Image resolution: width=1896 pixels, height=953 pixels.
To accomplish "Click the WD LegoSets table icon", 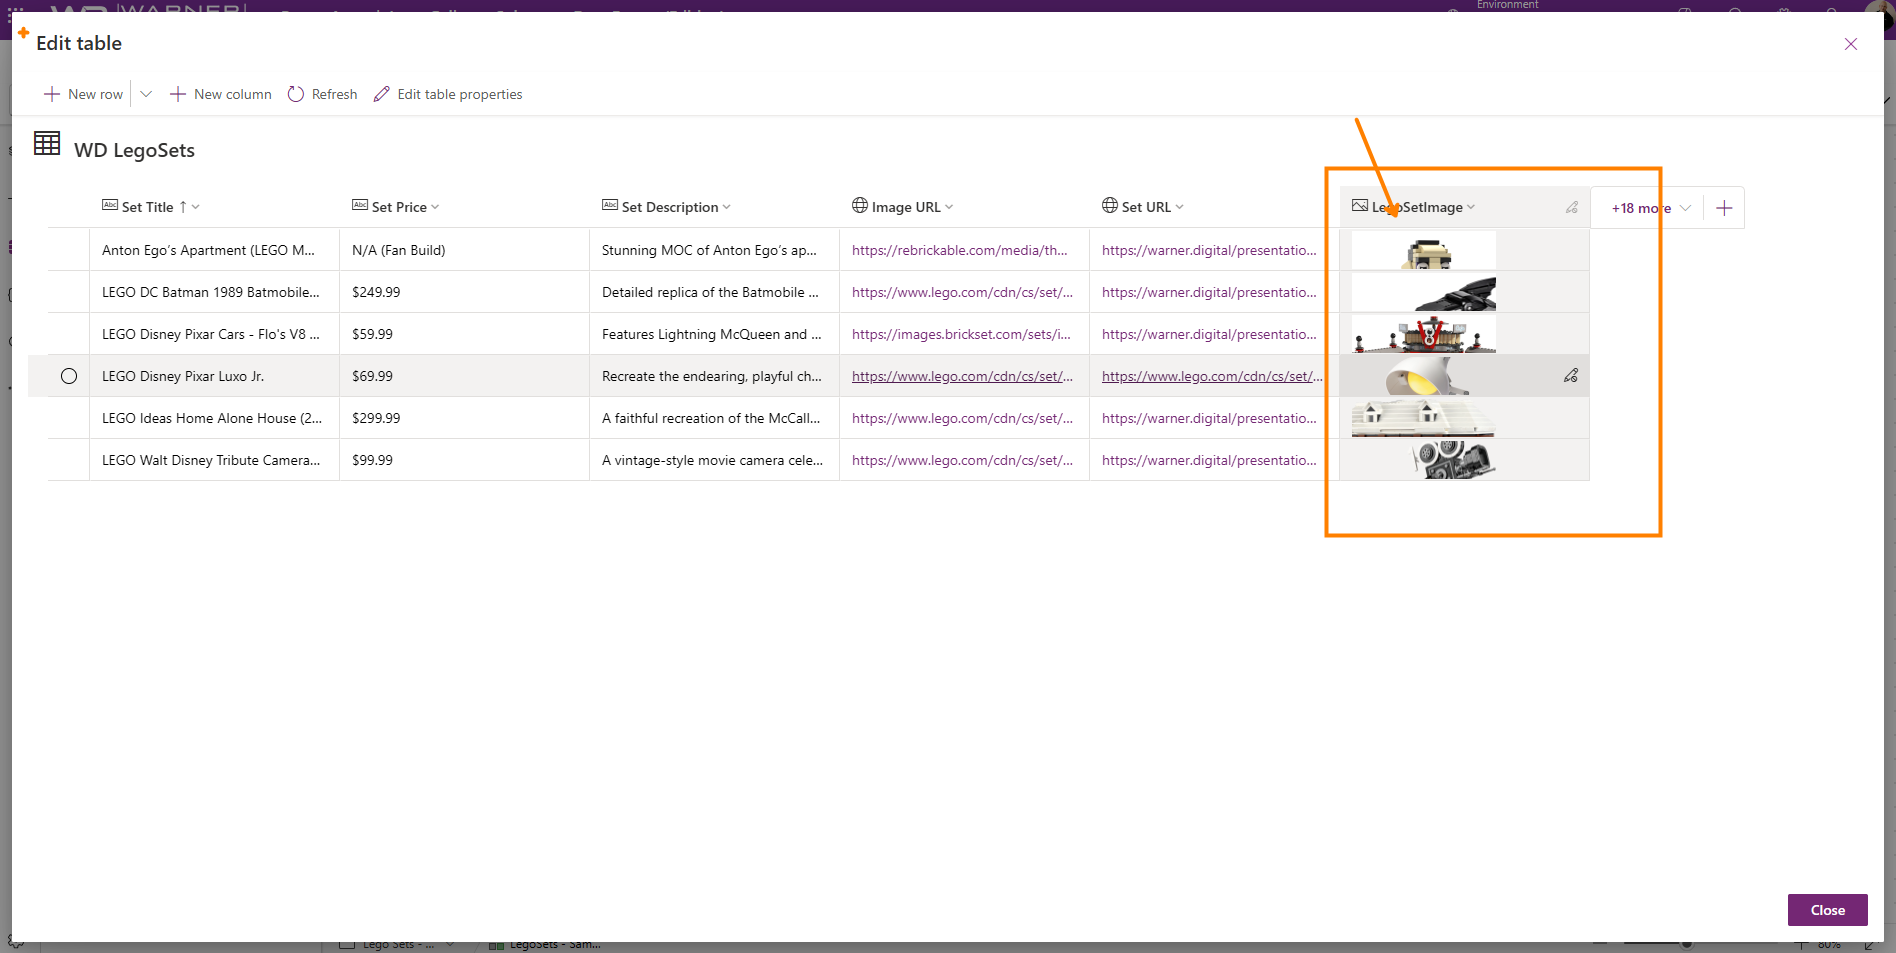I will tap(47, 143).
